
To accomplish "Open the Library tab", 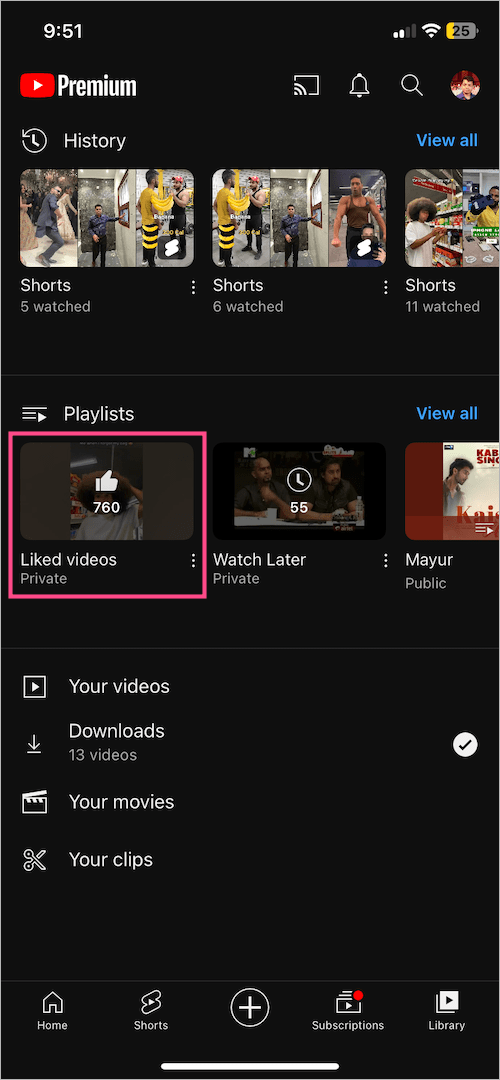I will point(446,1011).
